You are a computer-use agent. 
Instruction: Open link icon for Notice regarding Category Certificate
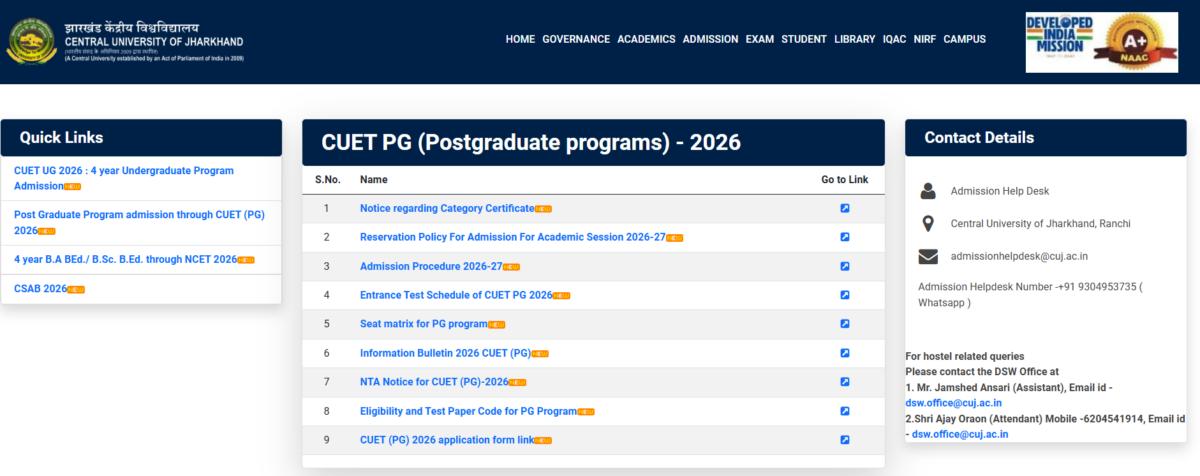[845, 208]
